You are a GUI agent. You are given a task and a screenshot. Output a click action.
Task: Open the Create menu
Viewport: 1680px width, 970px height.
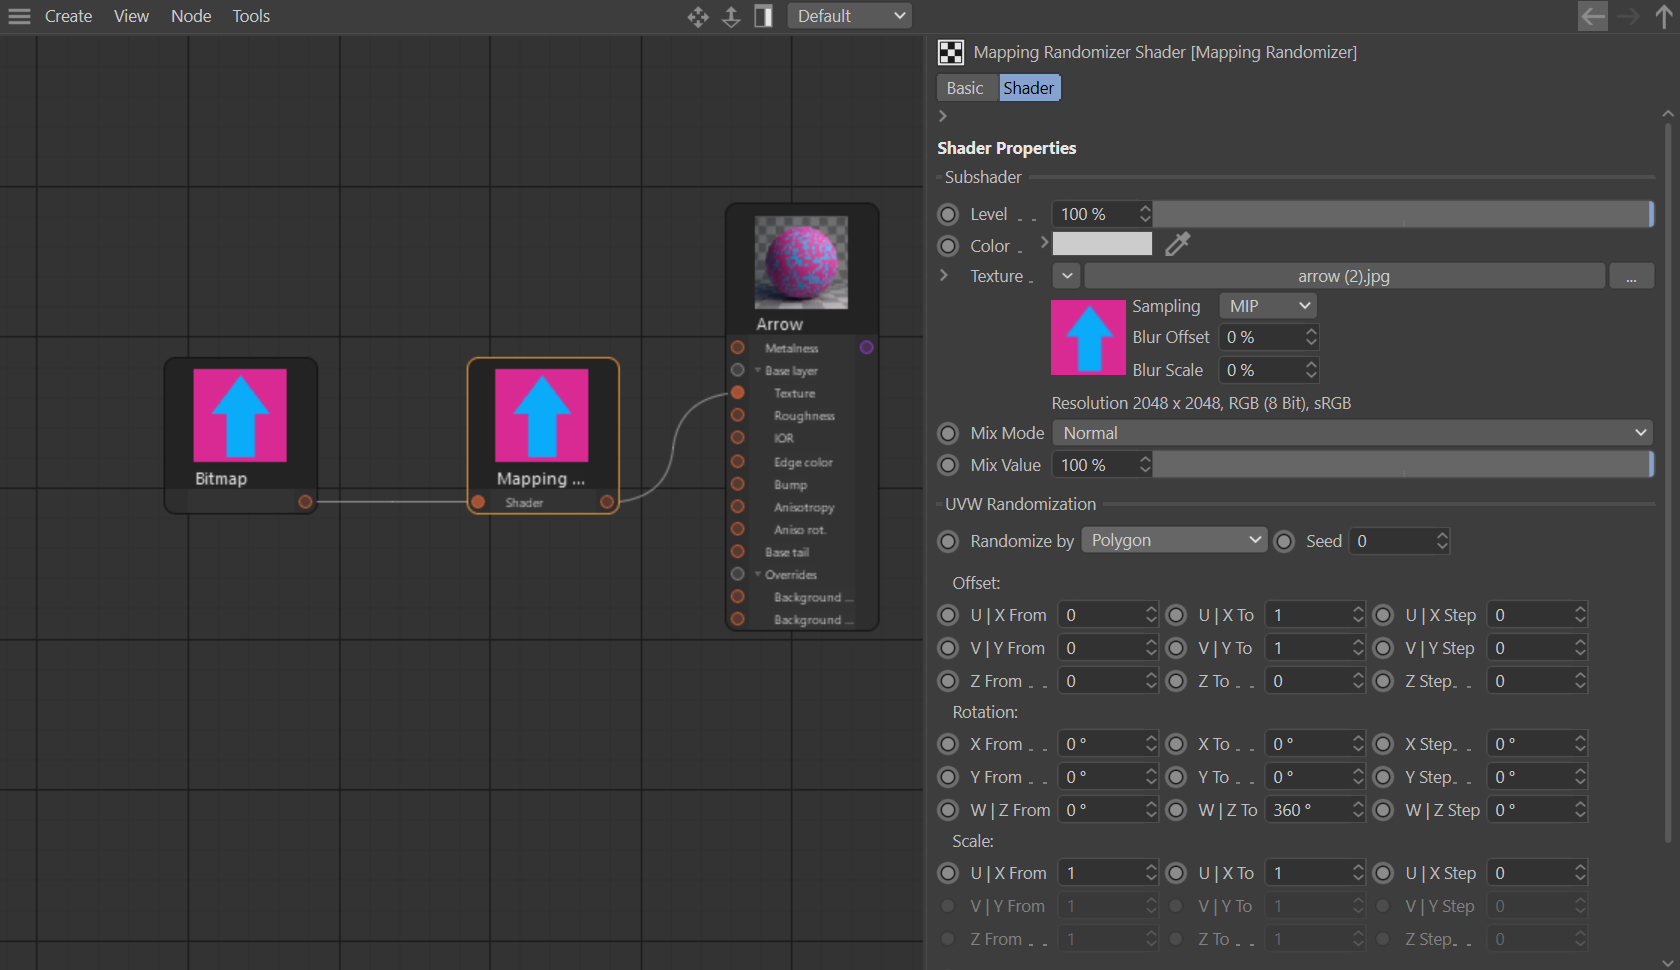[x=68, y=16]
